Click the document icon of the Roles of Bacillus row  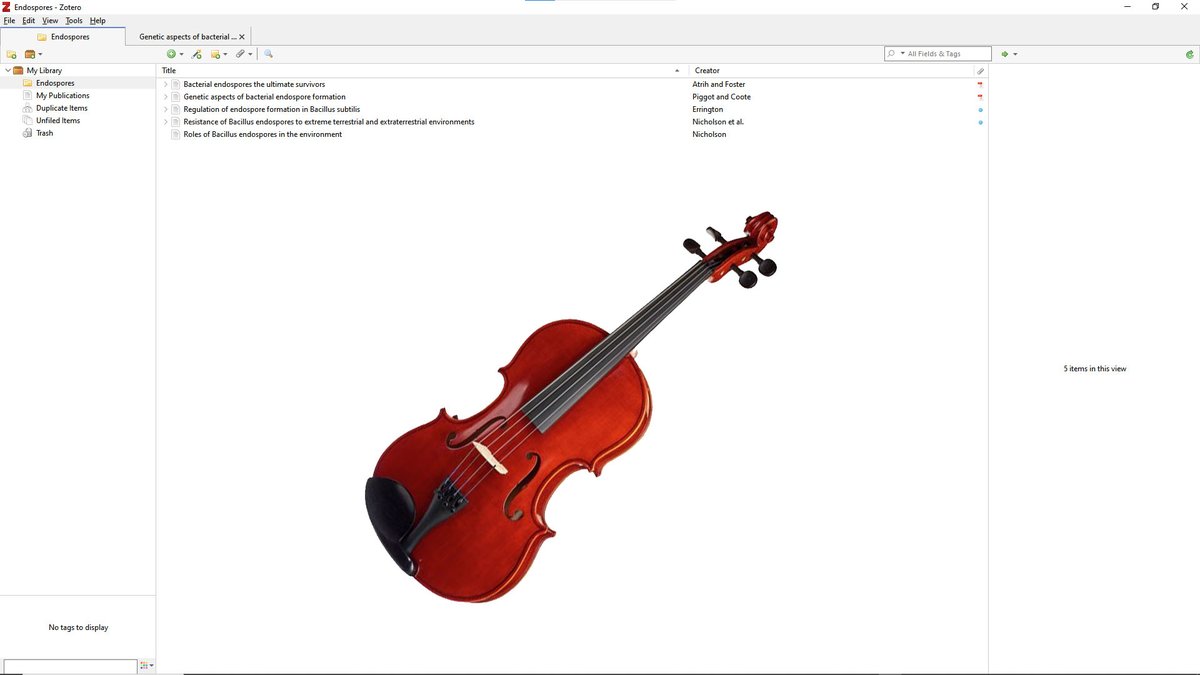click(x=176, y=134)
